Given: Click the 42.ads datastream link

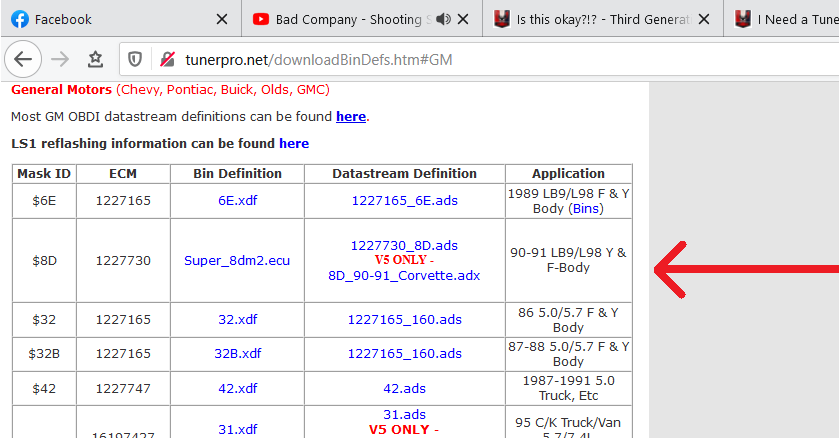Looking at the screenshot, I should 404,388.
